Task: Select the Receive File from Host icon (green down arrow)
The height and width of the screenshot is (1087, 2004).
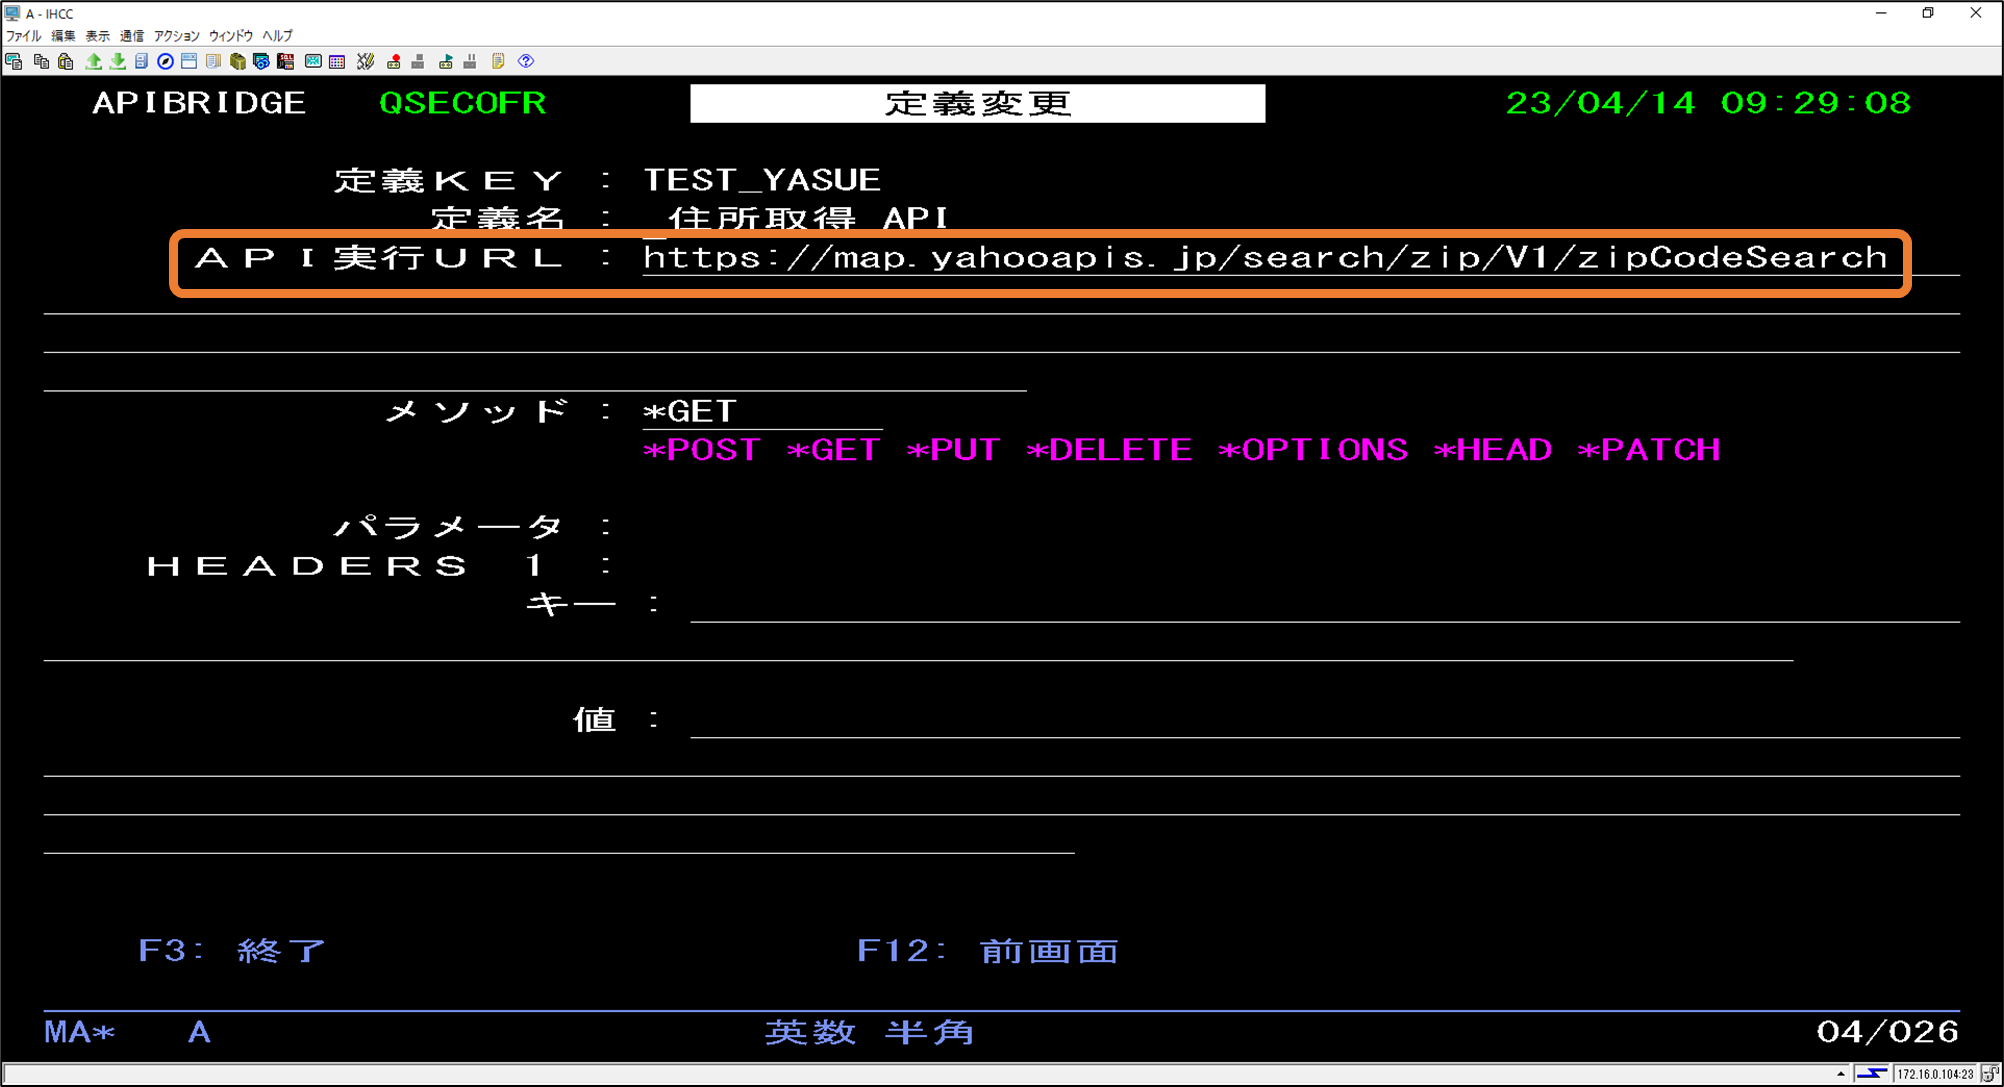Action: pyautogui.click(x=116, y=61)
